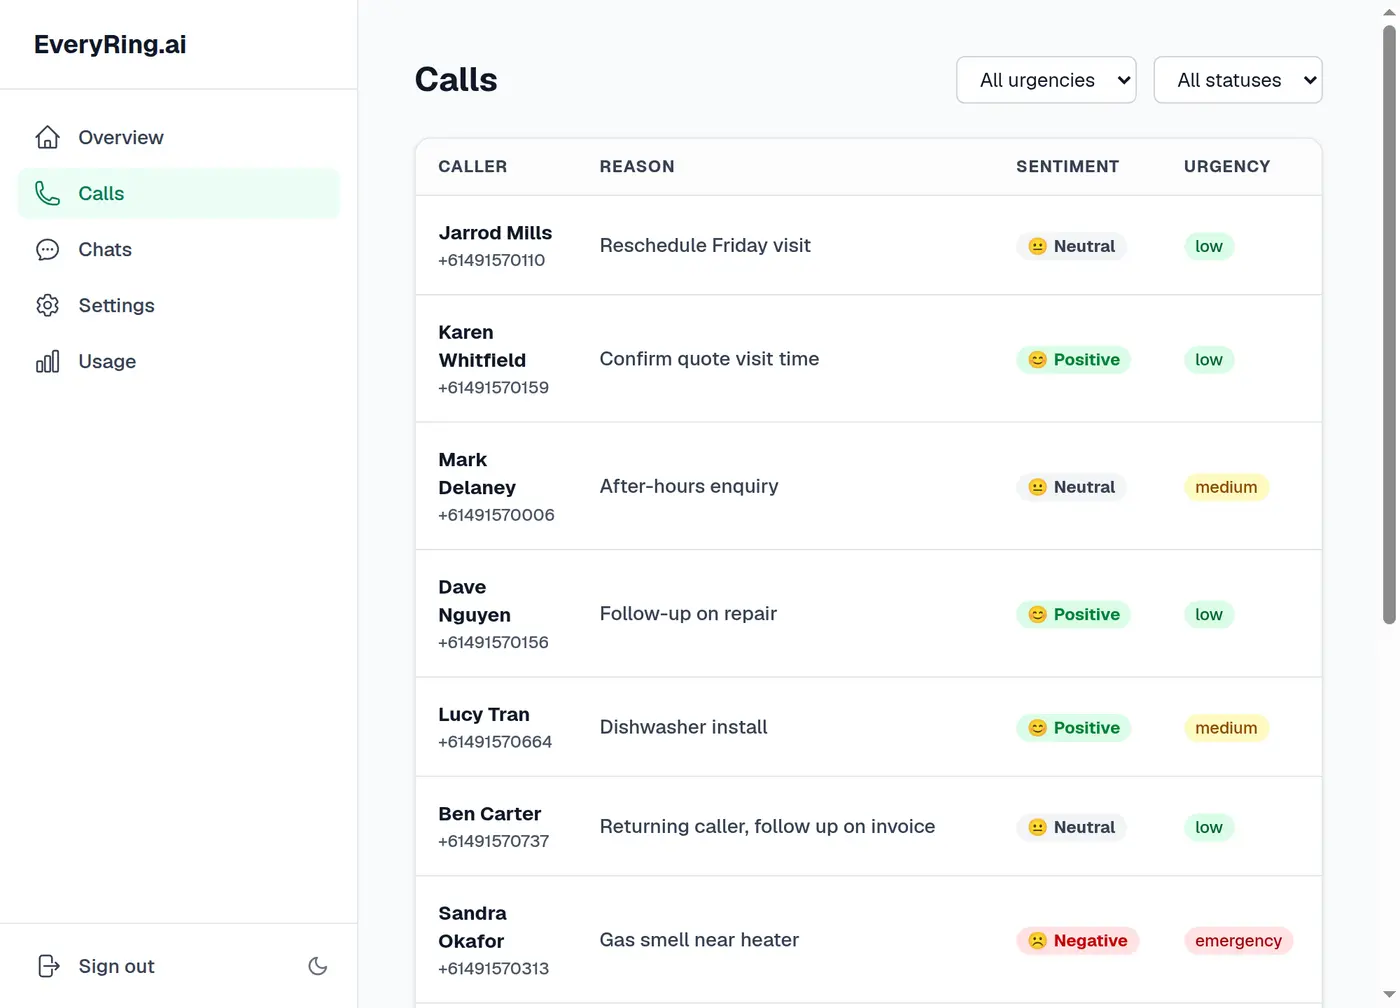
Task: Click Positive badge in Dave Nguyen row
Action: tap(1073, 614)
